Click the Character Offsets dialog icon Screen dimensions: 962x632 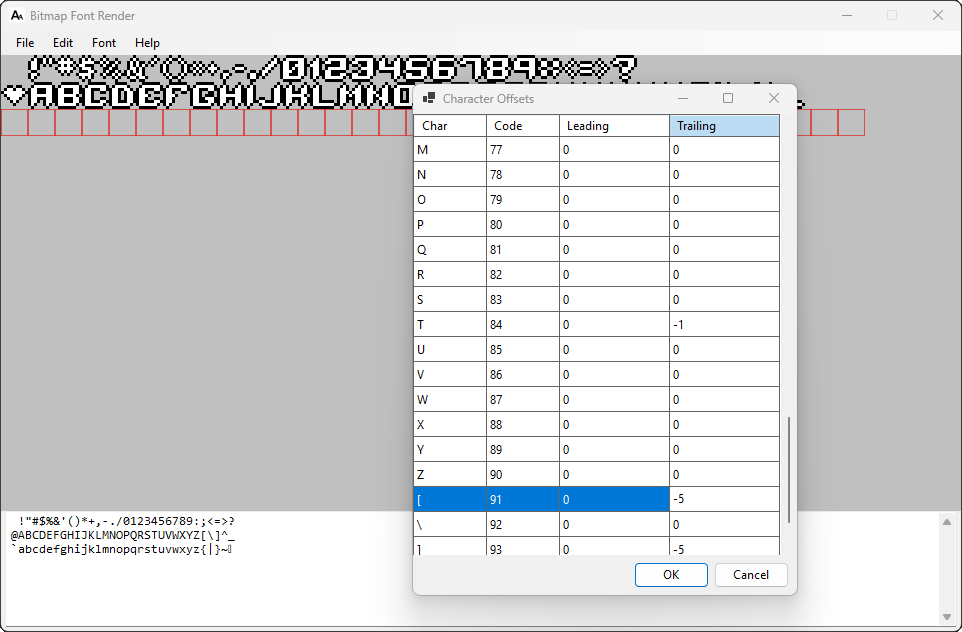pyautogui.click(x=429, y=98)
